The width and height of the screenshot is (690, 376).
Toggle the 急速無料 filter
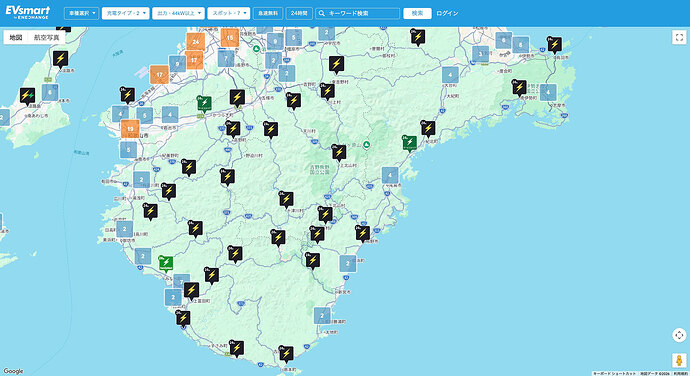pyautogui.click(x=268, y=13)
